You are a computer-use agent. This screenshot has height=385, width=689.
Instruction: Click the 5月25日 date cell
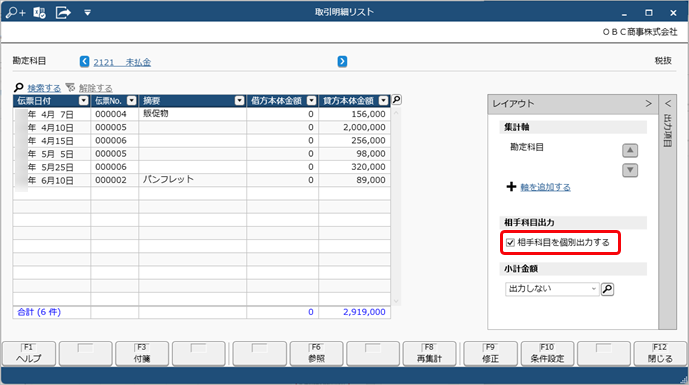point(52,167)
